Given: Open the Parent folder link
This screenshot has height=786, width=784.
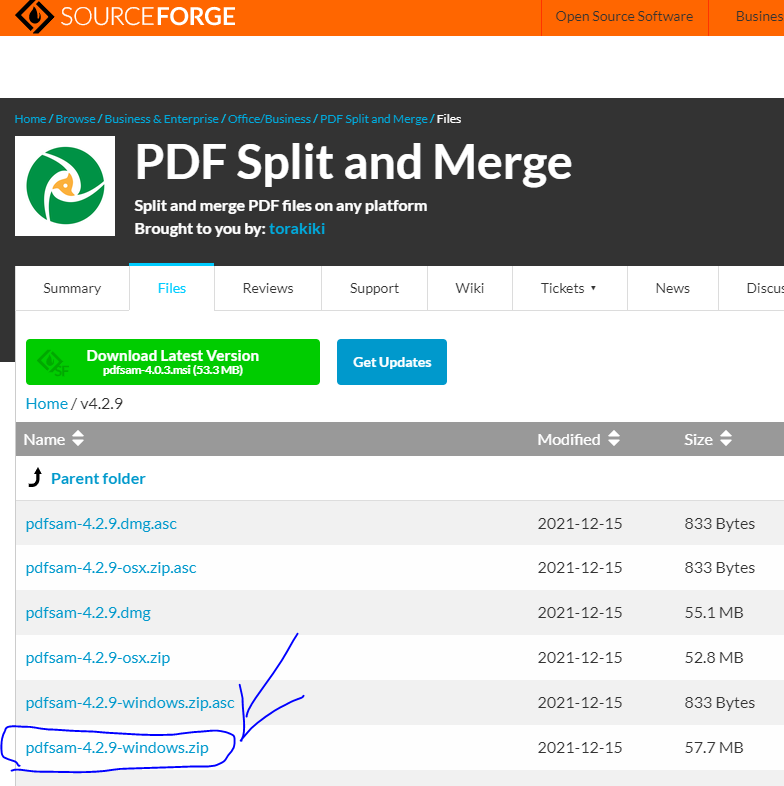Looking at the screenshot, I should 98,479.
